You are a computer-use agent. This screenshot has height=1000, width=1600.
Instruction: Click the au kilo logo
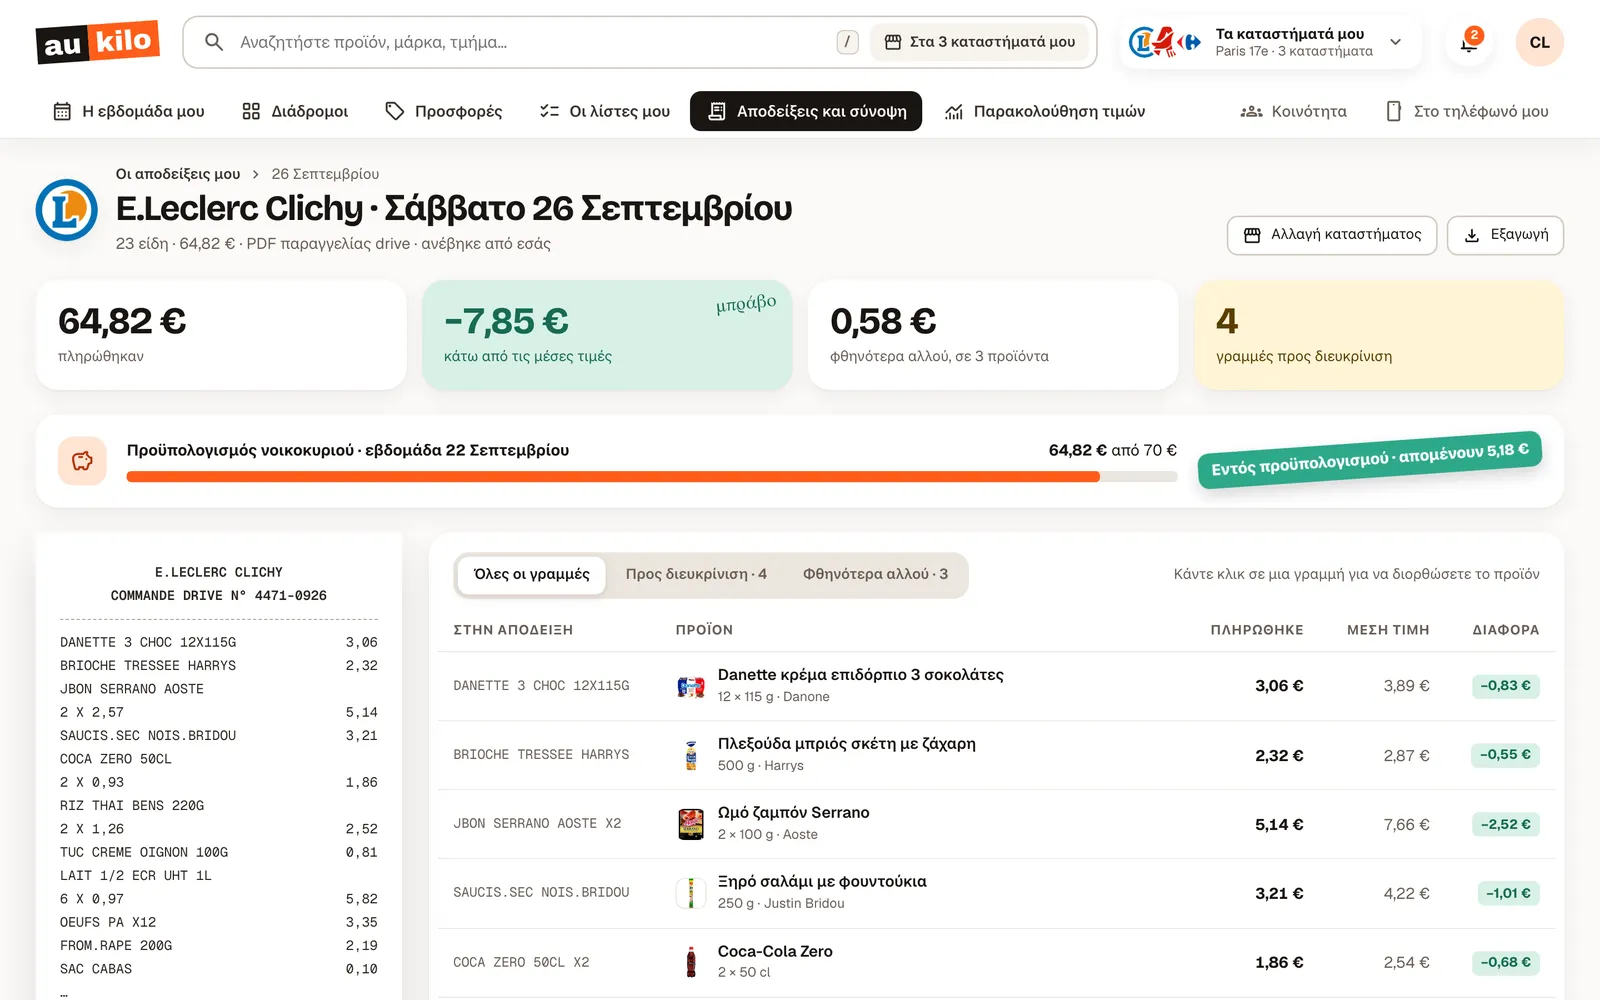(98, 42)
